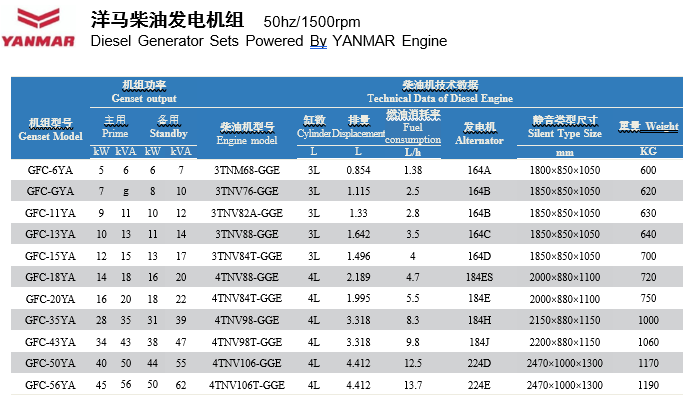Click engine model 3TNV84T-GGE

(x=247, y=256)
